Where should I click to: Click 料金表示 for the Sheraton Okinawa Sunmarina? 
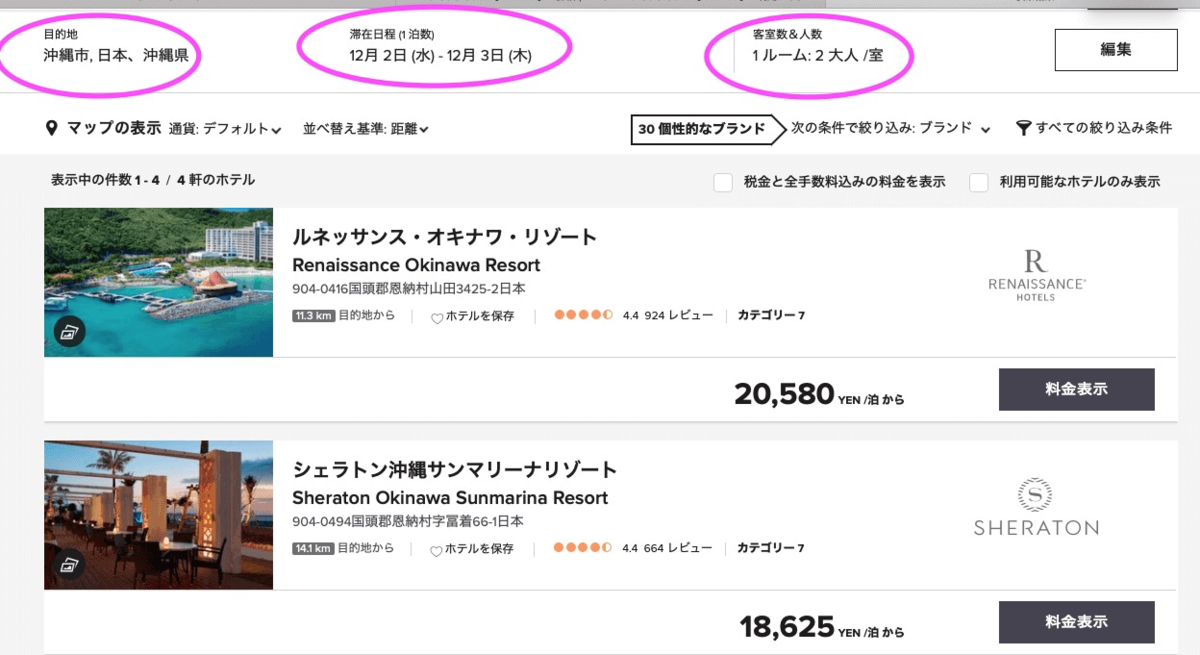[1076, 621]
